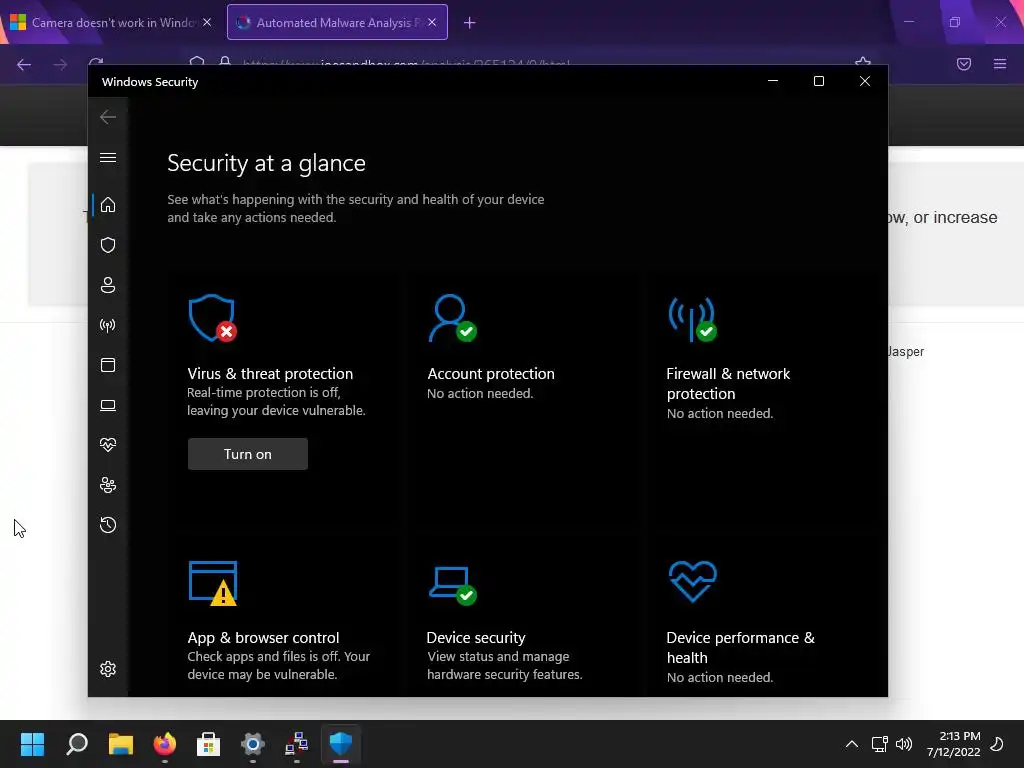Open Protection history clock icon in sidebar
This screenshot has width=1024, height=768.
108,525
